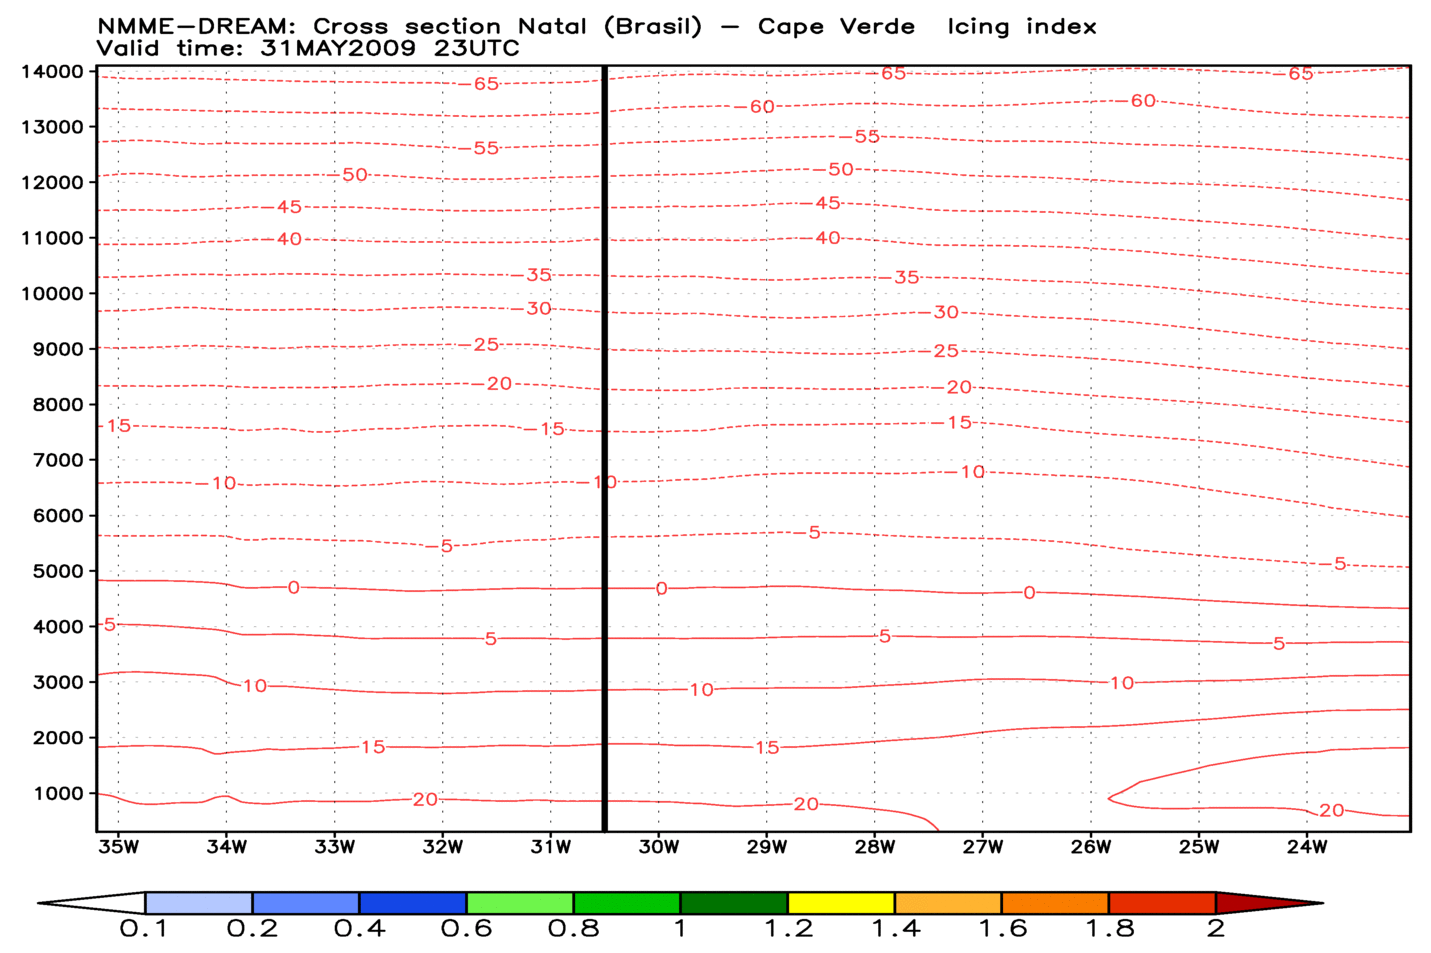Click the colorbar label '1' under the green swatches
The width and height of the screenshot is (1431, 953).
coord(681,929)
